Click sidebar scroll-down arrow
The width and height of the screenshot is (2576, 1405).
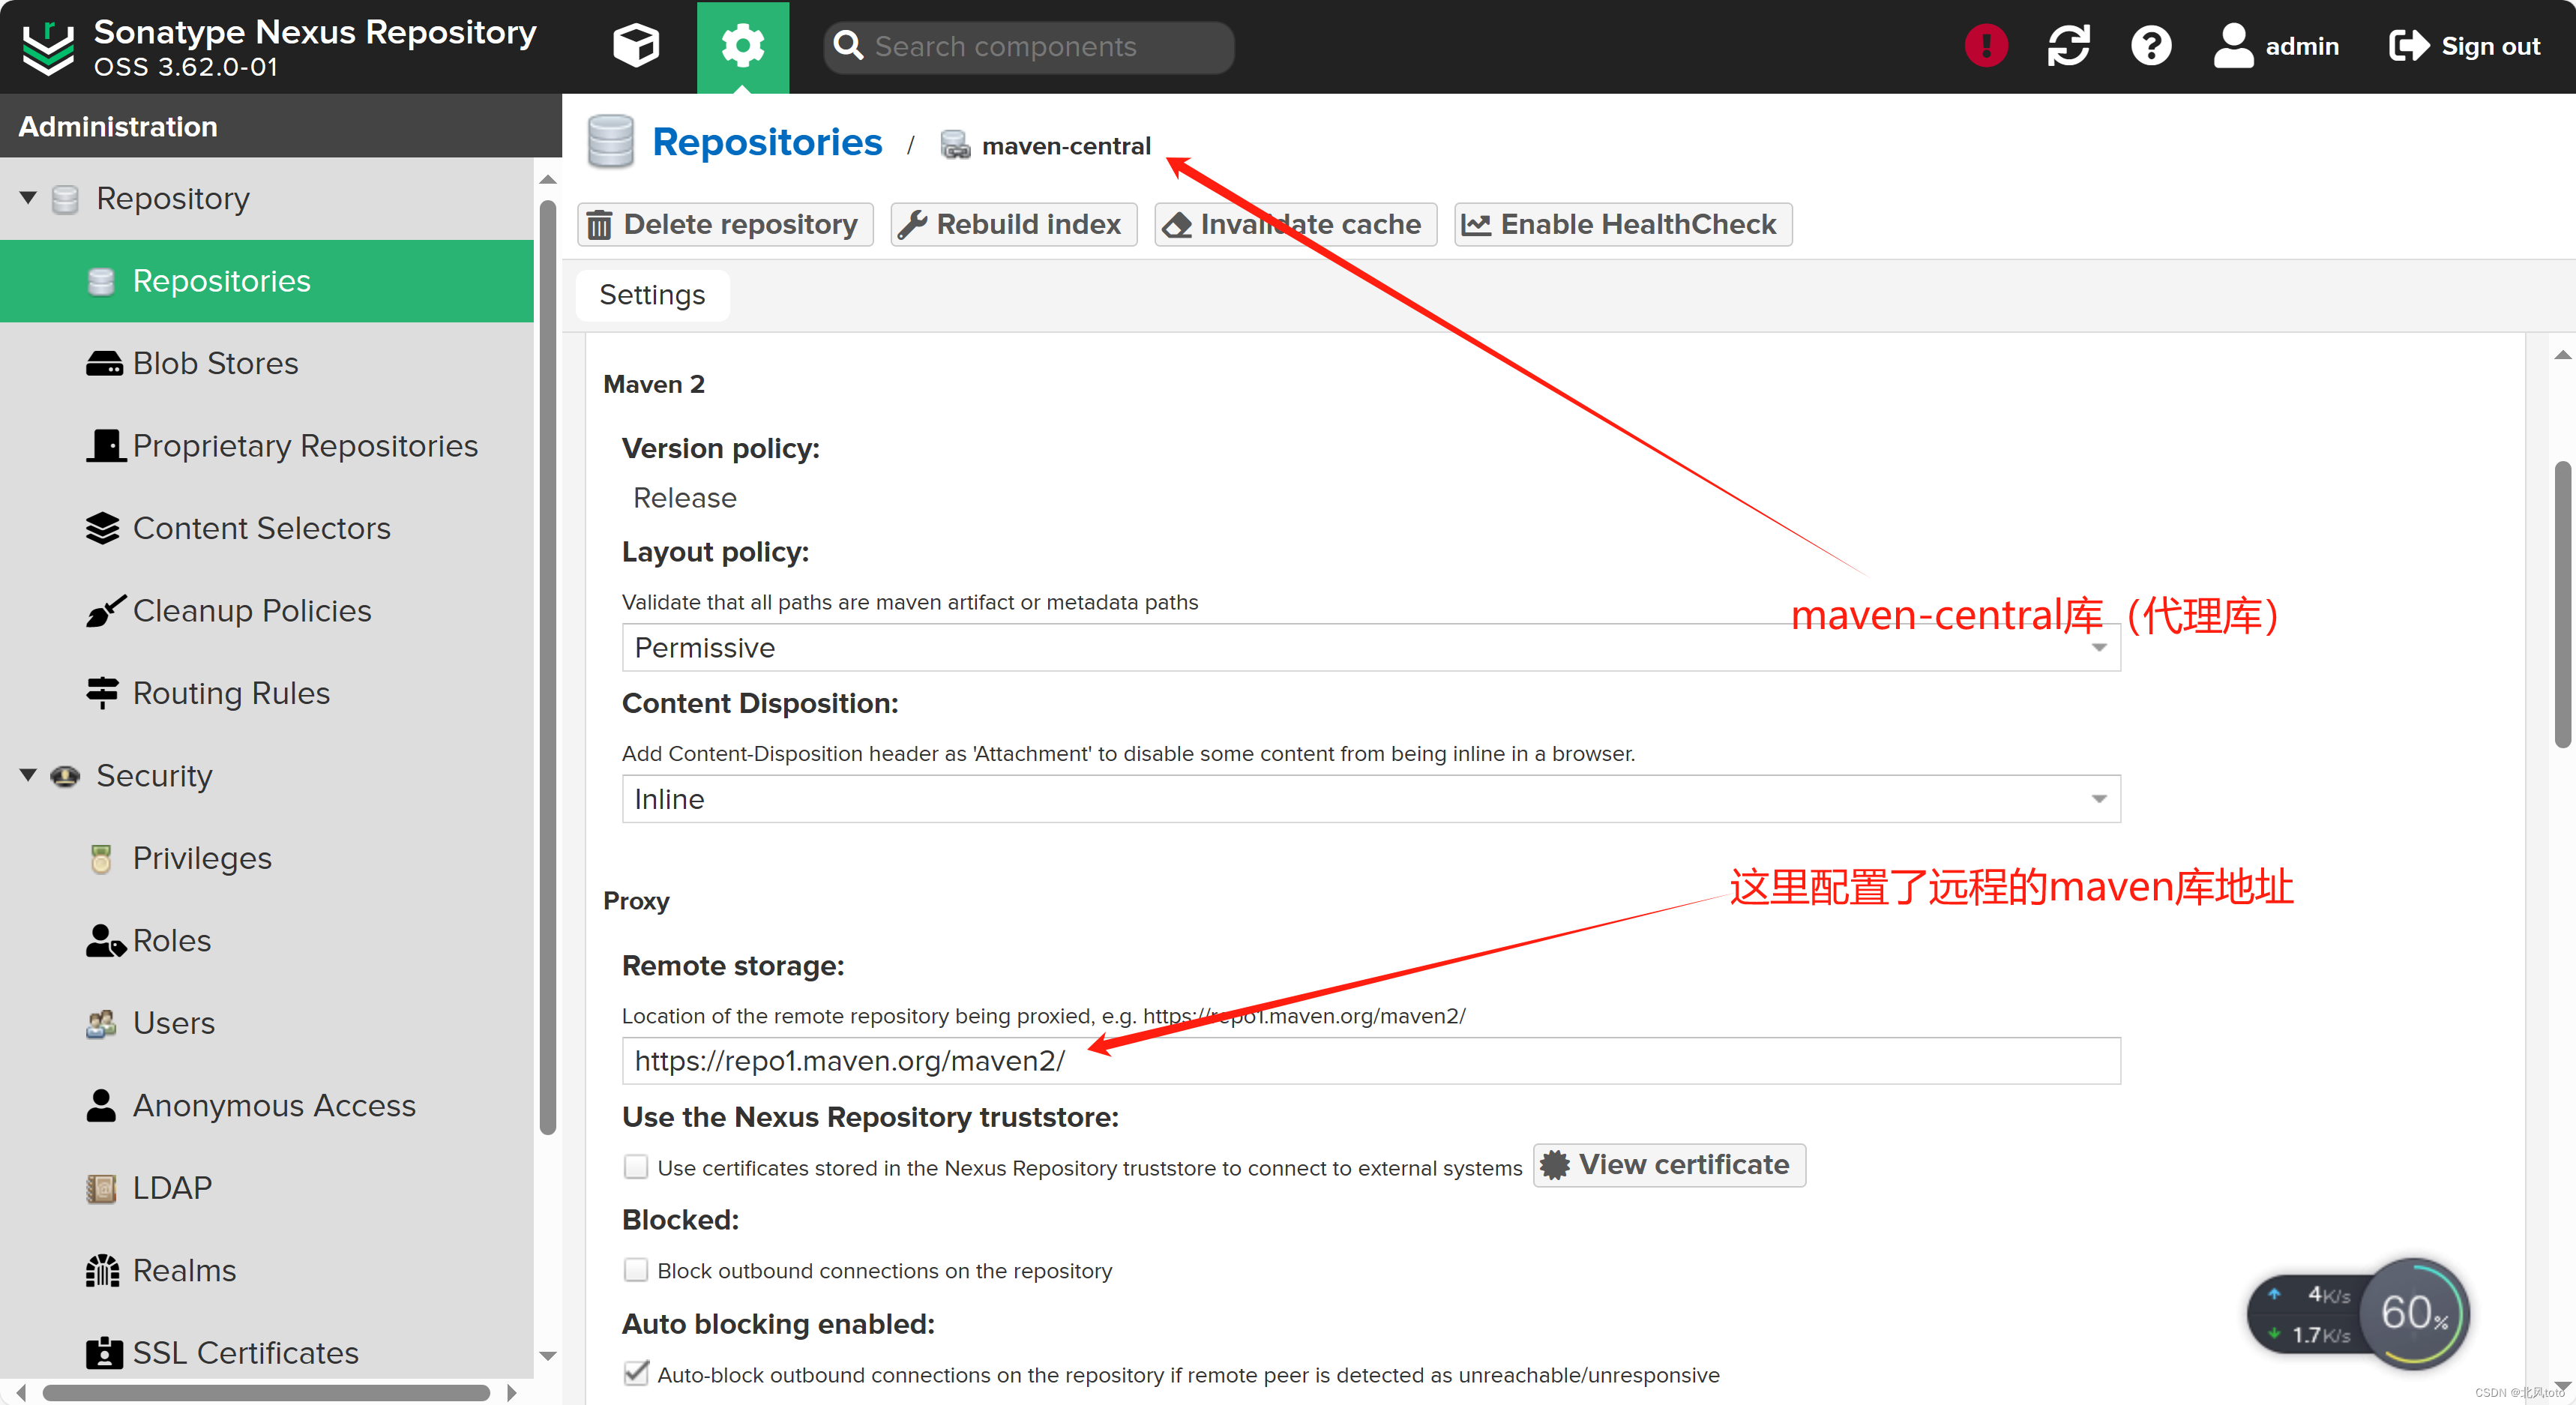(x=548, y=1356)
